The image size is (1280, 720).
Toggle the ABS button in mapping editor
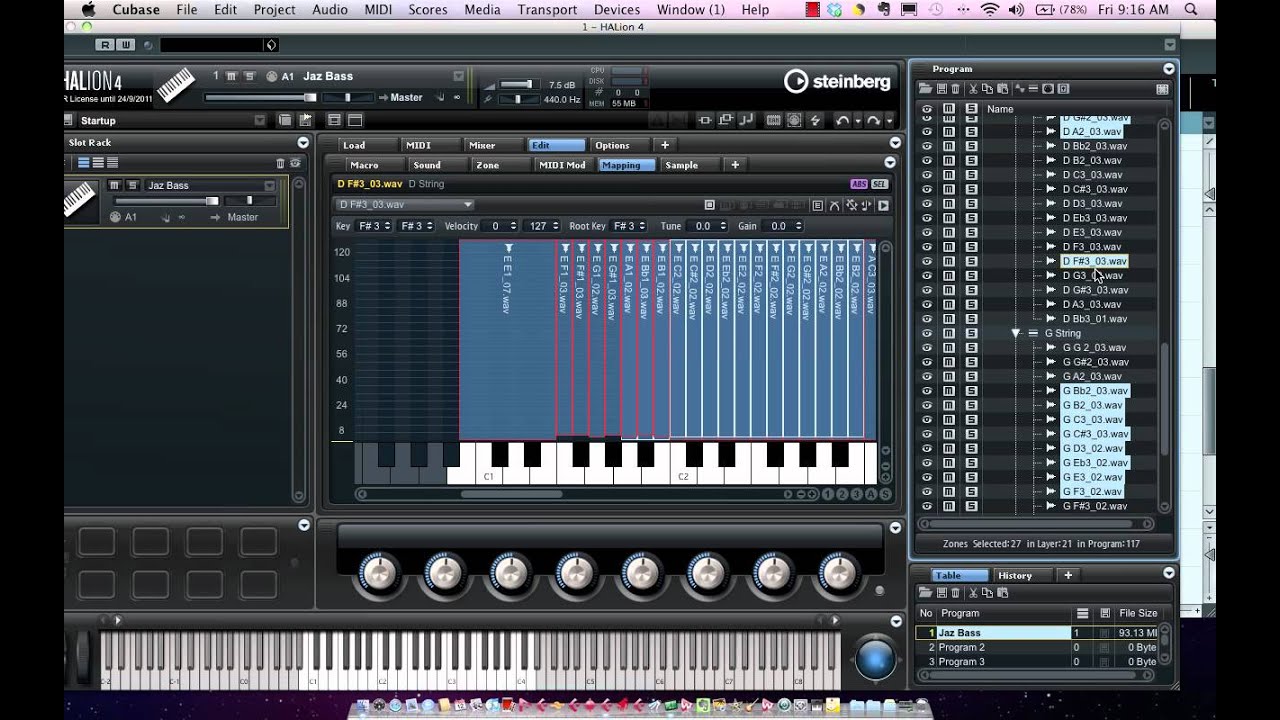point(859,184)
